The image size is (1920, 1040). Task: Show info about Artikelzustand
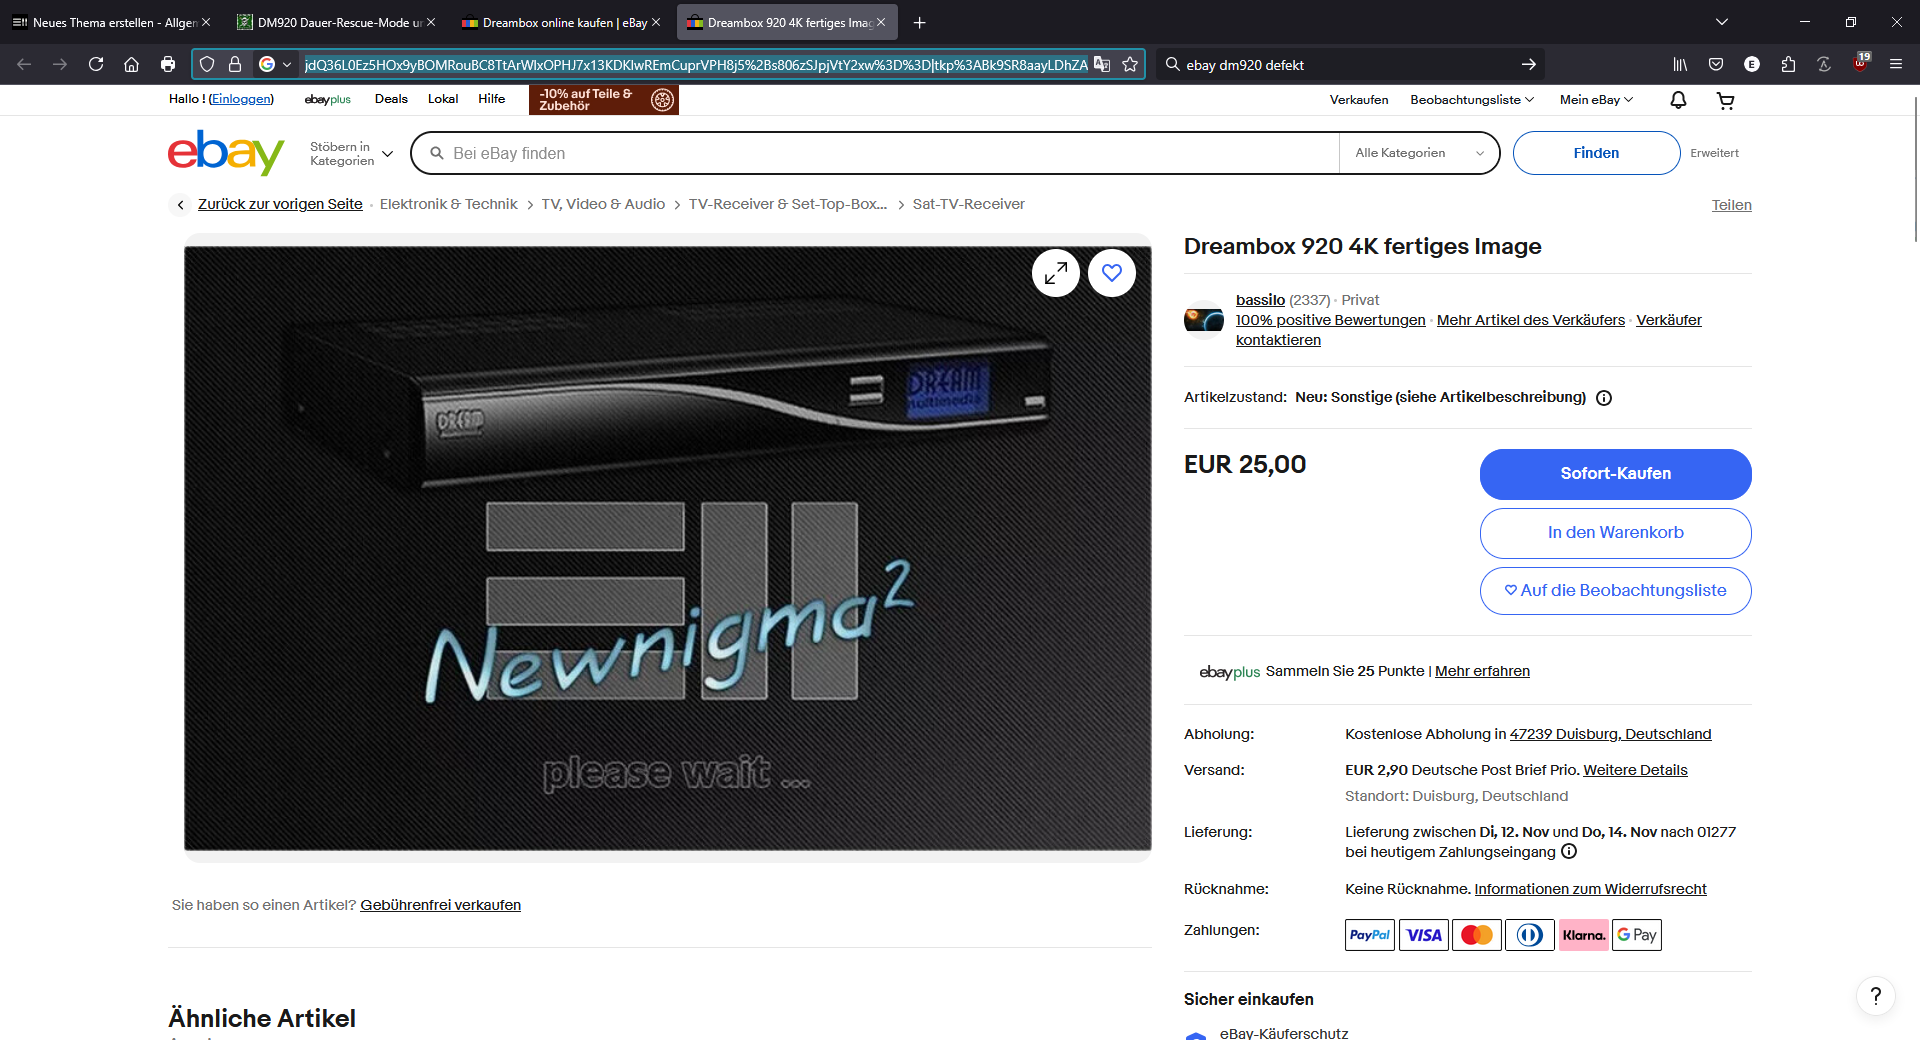click(x=1604, y=398)
